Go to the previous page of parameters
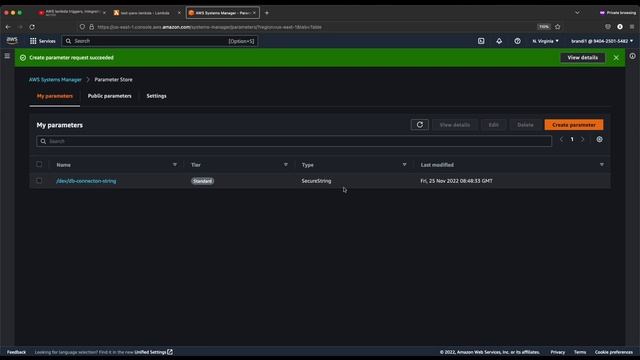 [x=561, y=140]
